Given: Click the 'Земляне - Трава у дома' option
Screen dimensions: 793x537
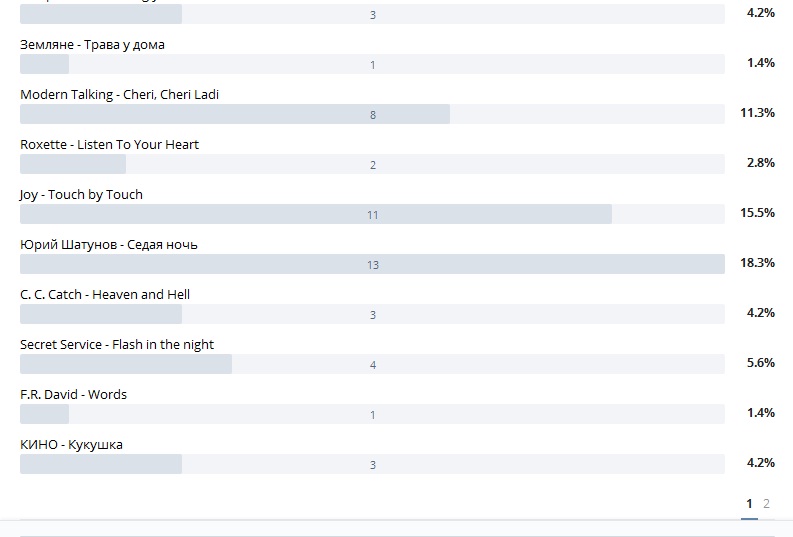Looking at the screenshot, I should [92, 45].
